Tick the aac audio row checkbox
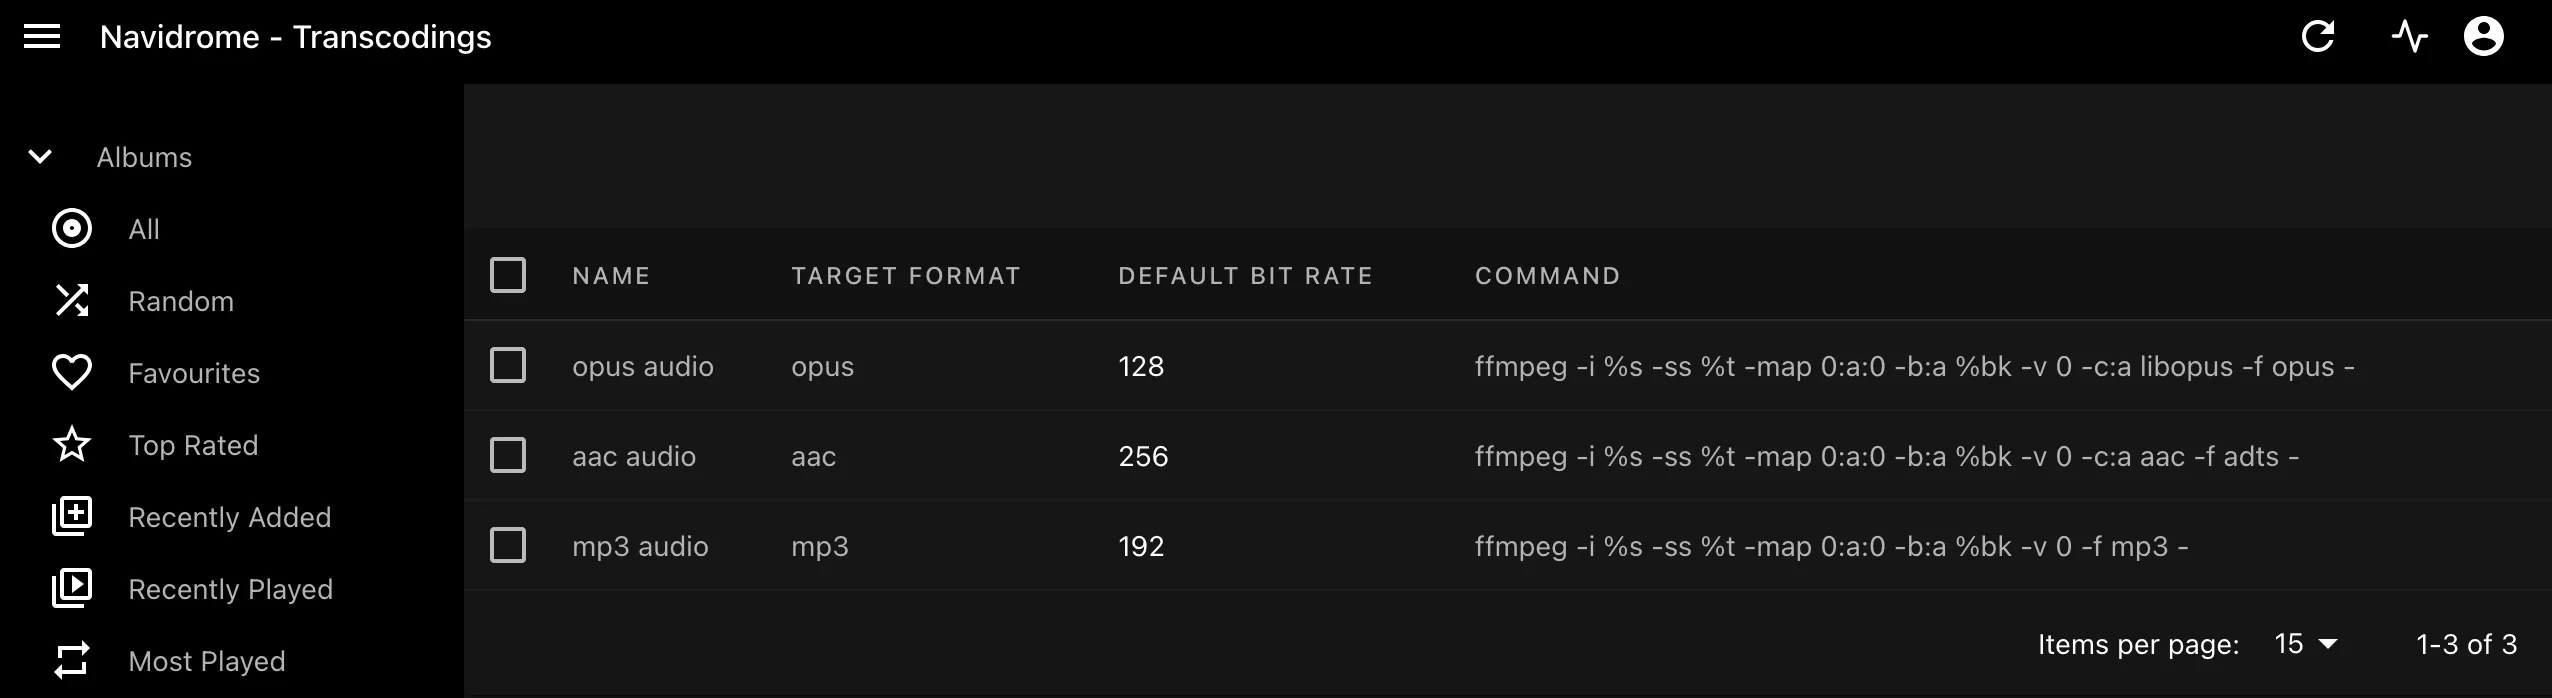This screenshot has height=698, width=2552. (x=508, y=456)
